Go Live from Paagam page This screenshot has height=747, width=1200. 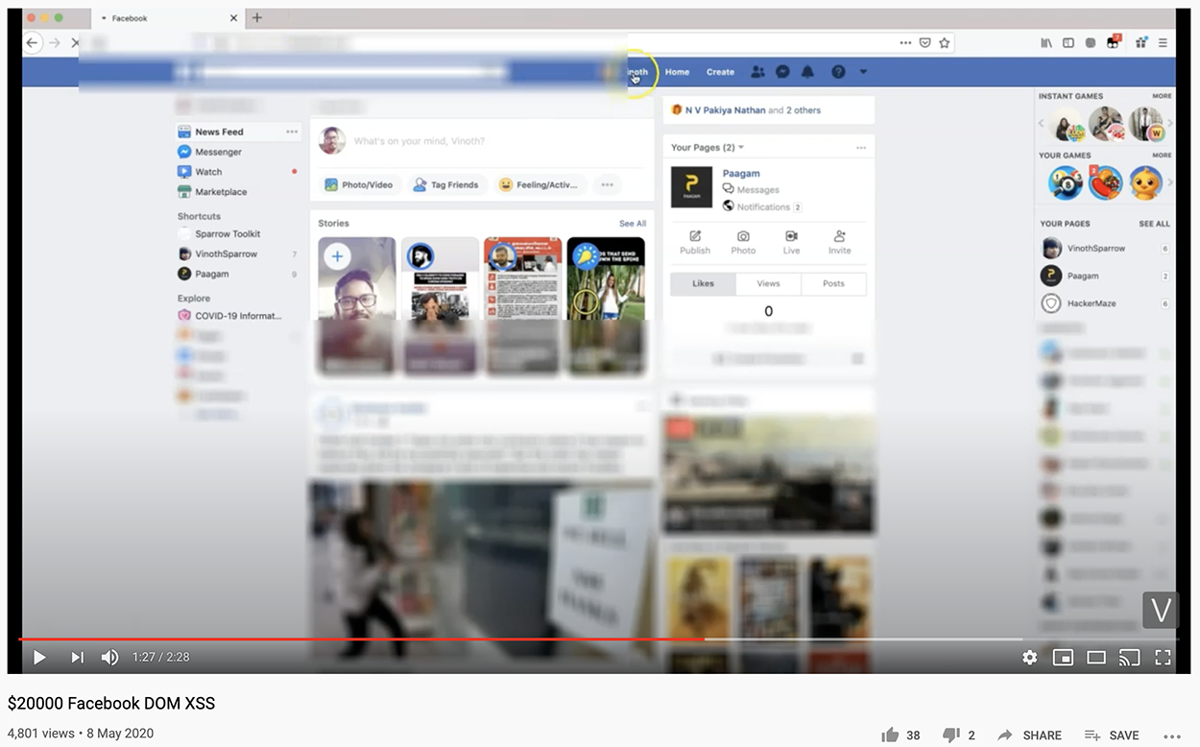(x=791, y=242)
